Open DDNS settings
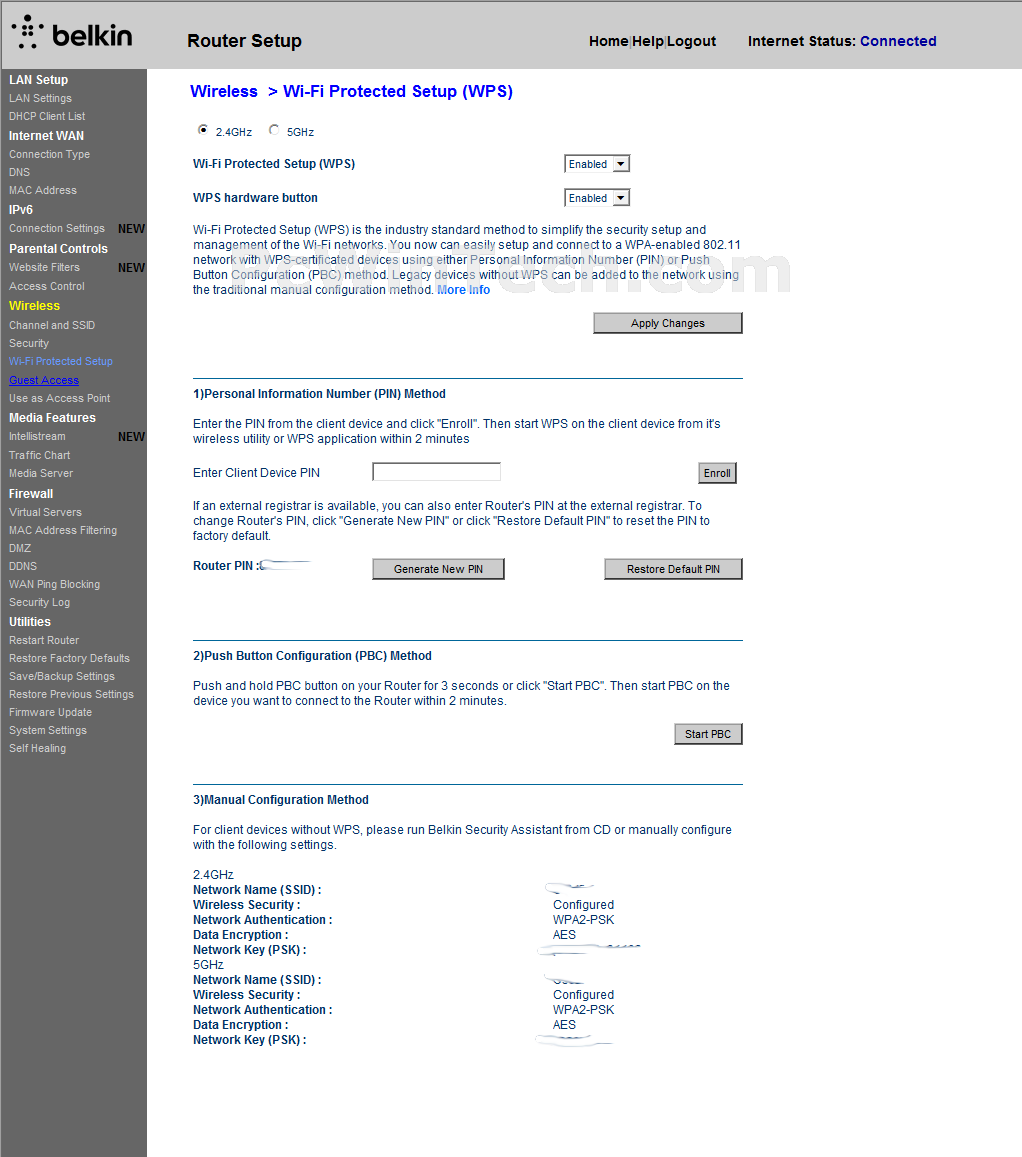This screenshot has height=1157, width=1022. pos(23,567)
